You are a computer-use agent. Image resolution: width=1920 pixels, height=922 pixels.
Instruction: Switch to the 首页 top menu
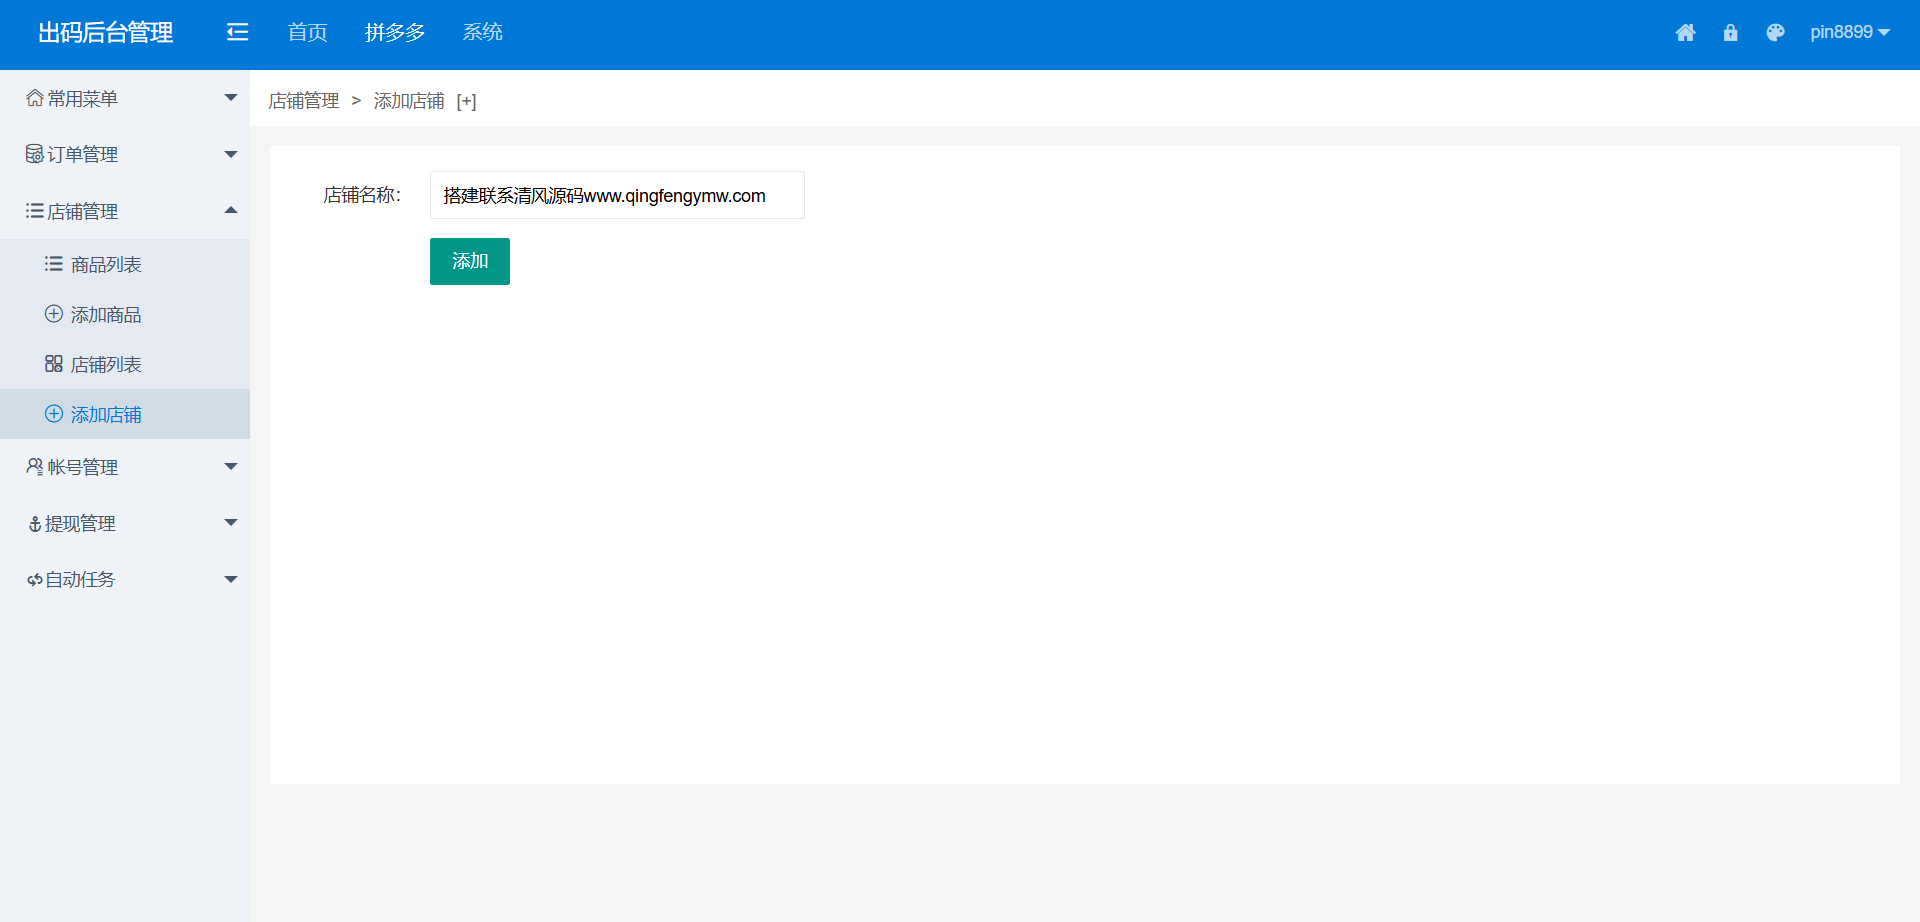(307, 32)
